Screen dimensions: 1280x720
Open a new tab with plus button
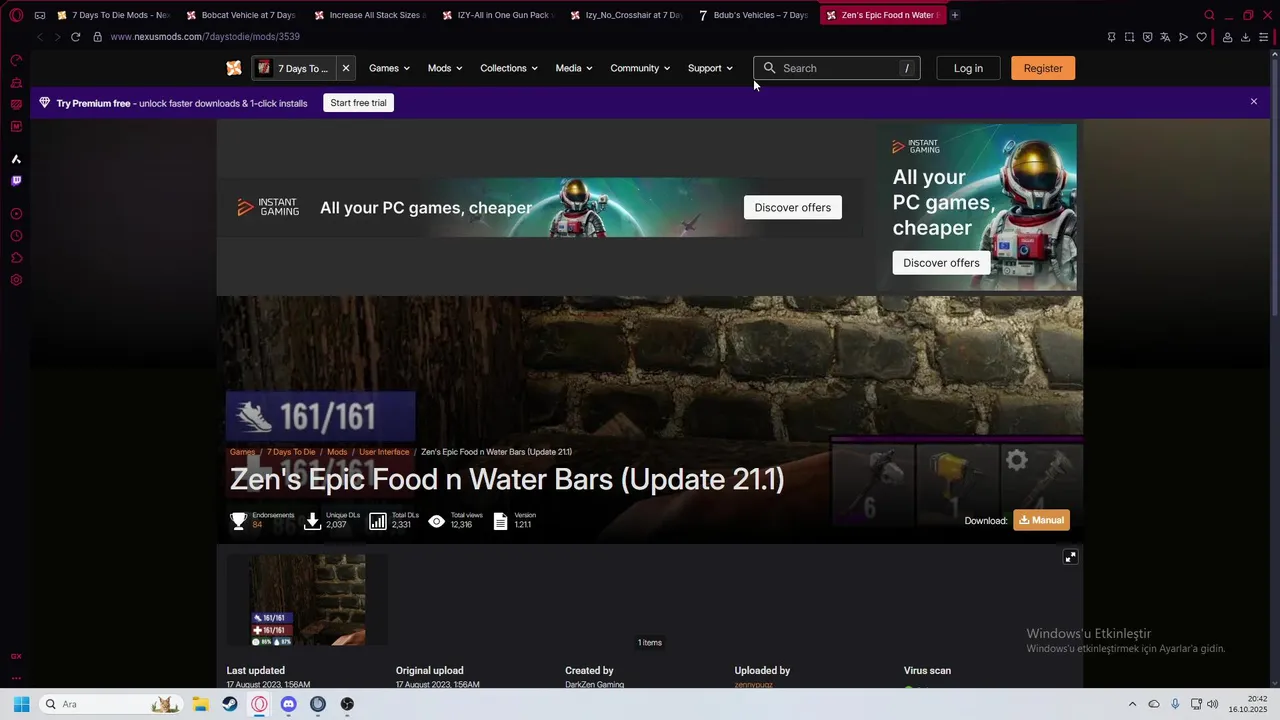coord(954,15)
